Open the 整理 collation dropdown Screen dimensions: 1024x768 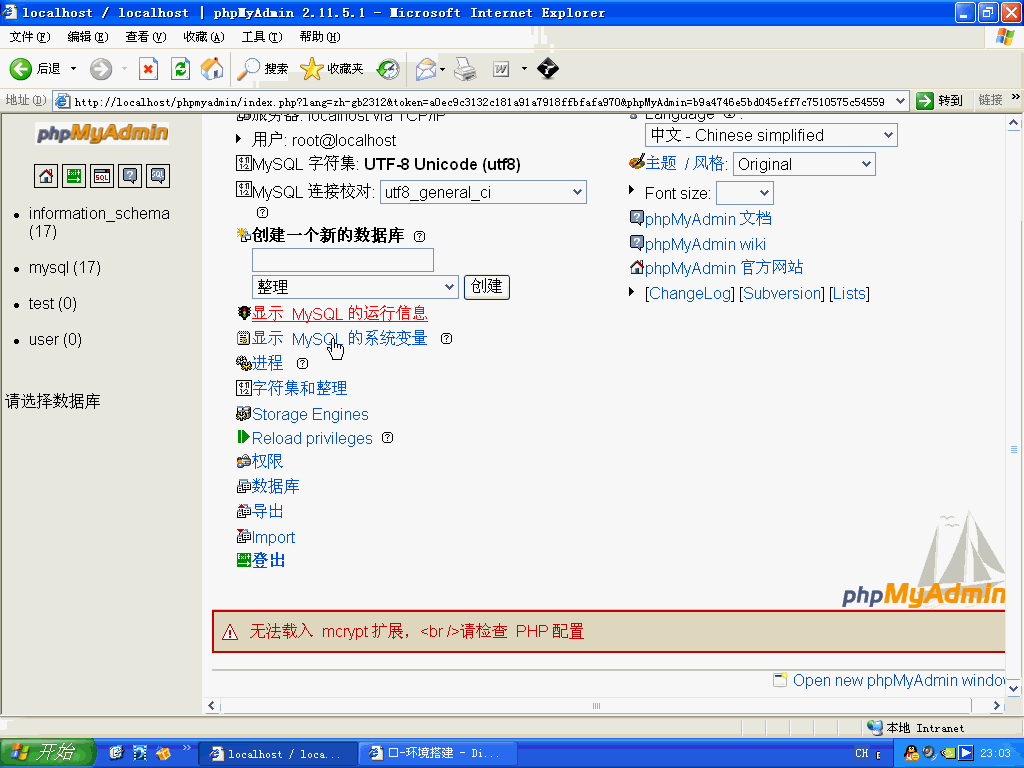point(355,287)
